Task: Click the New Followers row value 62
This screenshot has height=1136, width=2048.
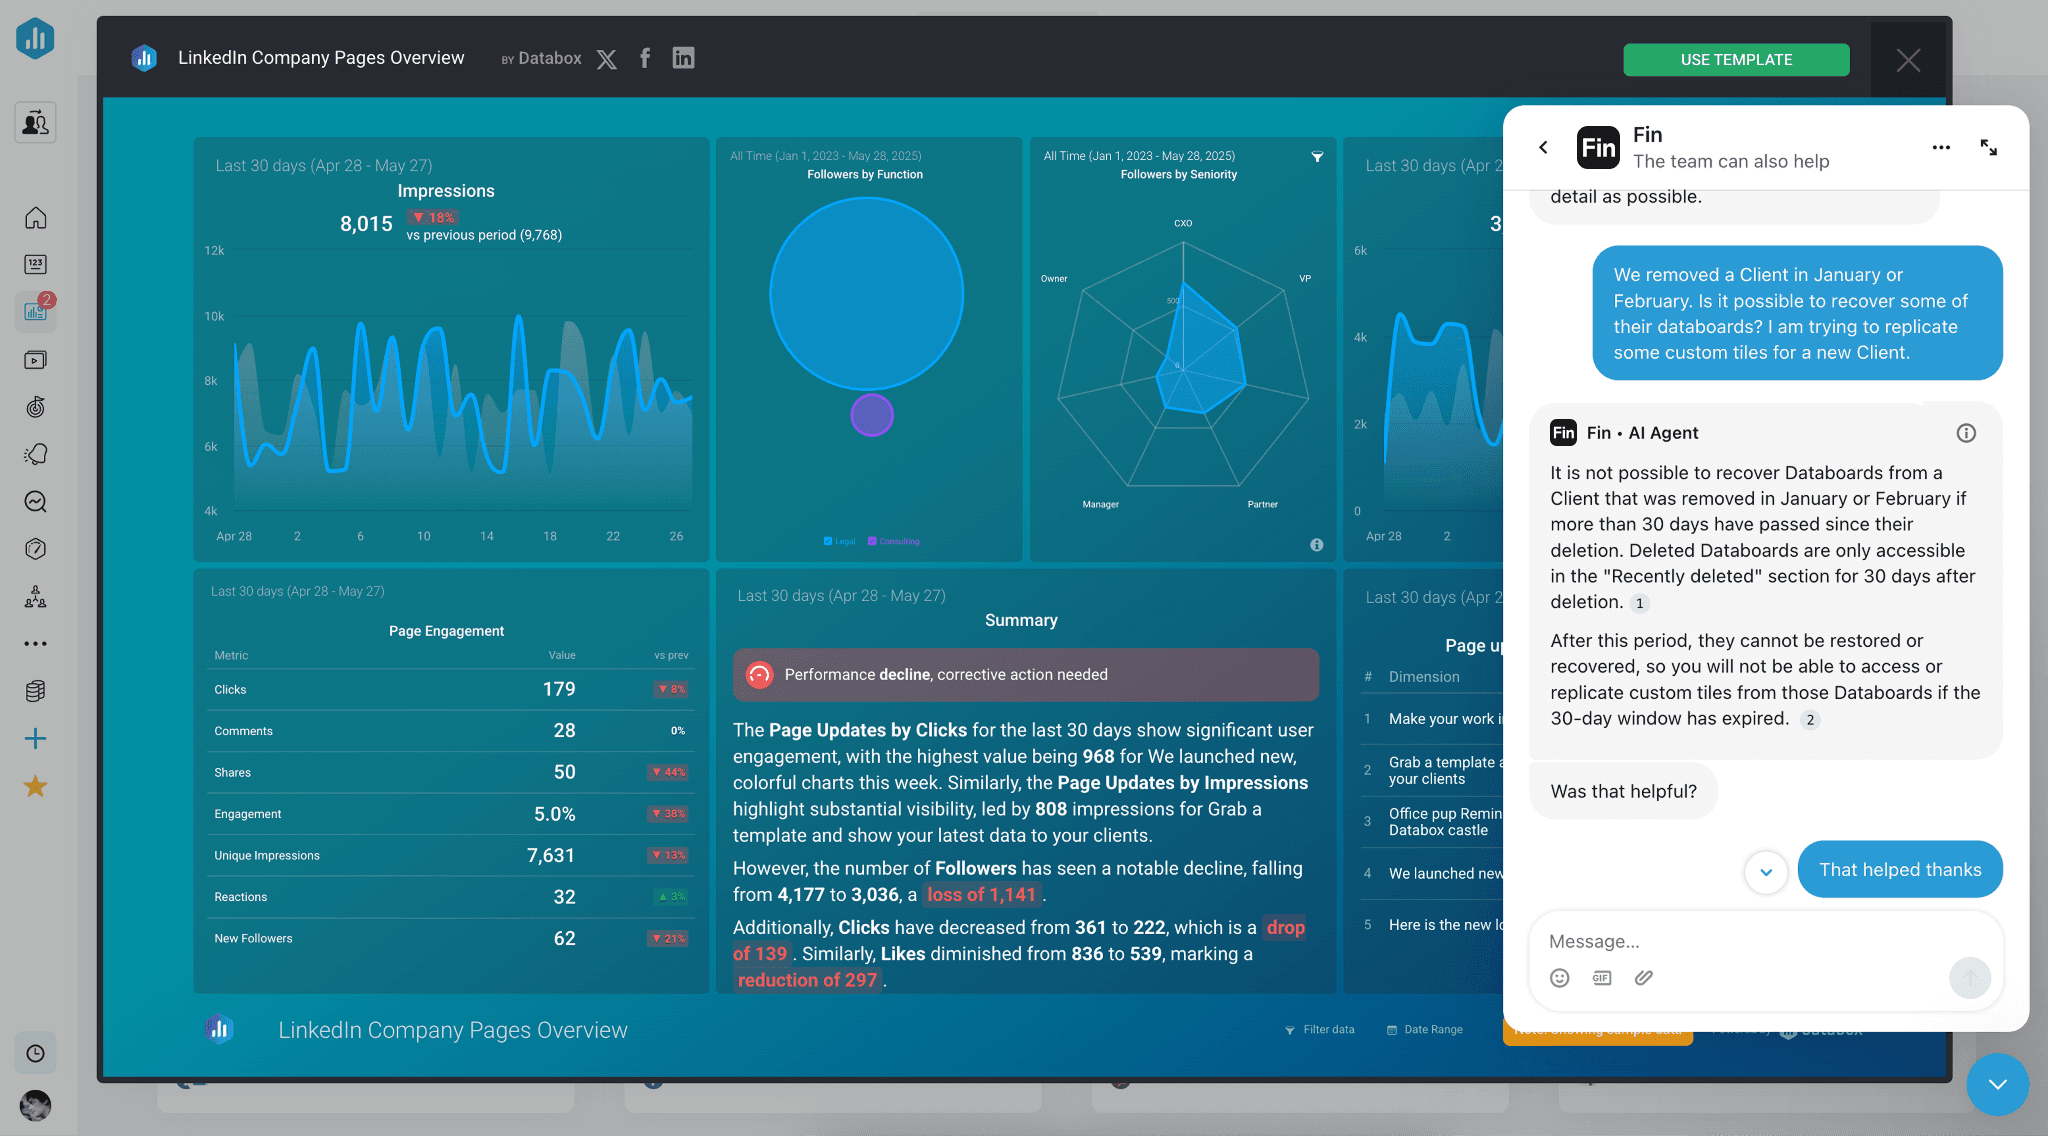Action: click(565, 938)
